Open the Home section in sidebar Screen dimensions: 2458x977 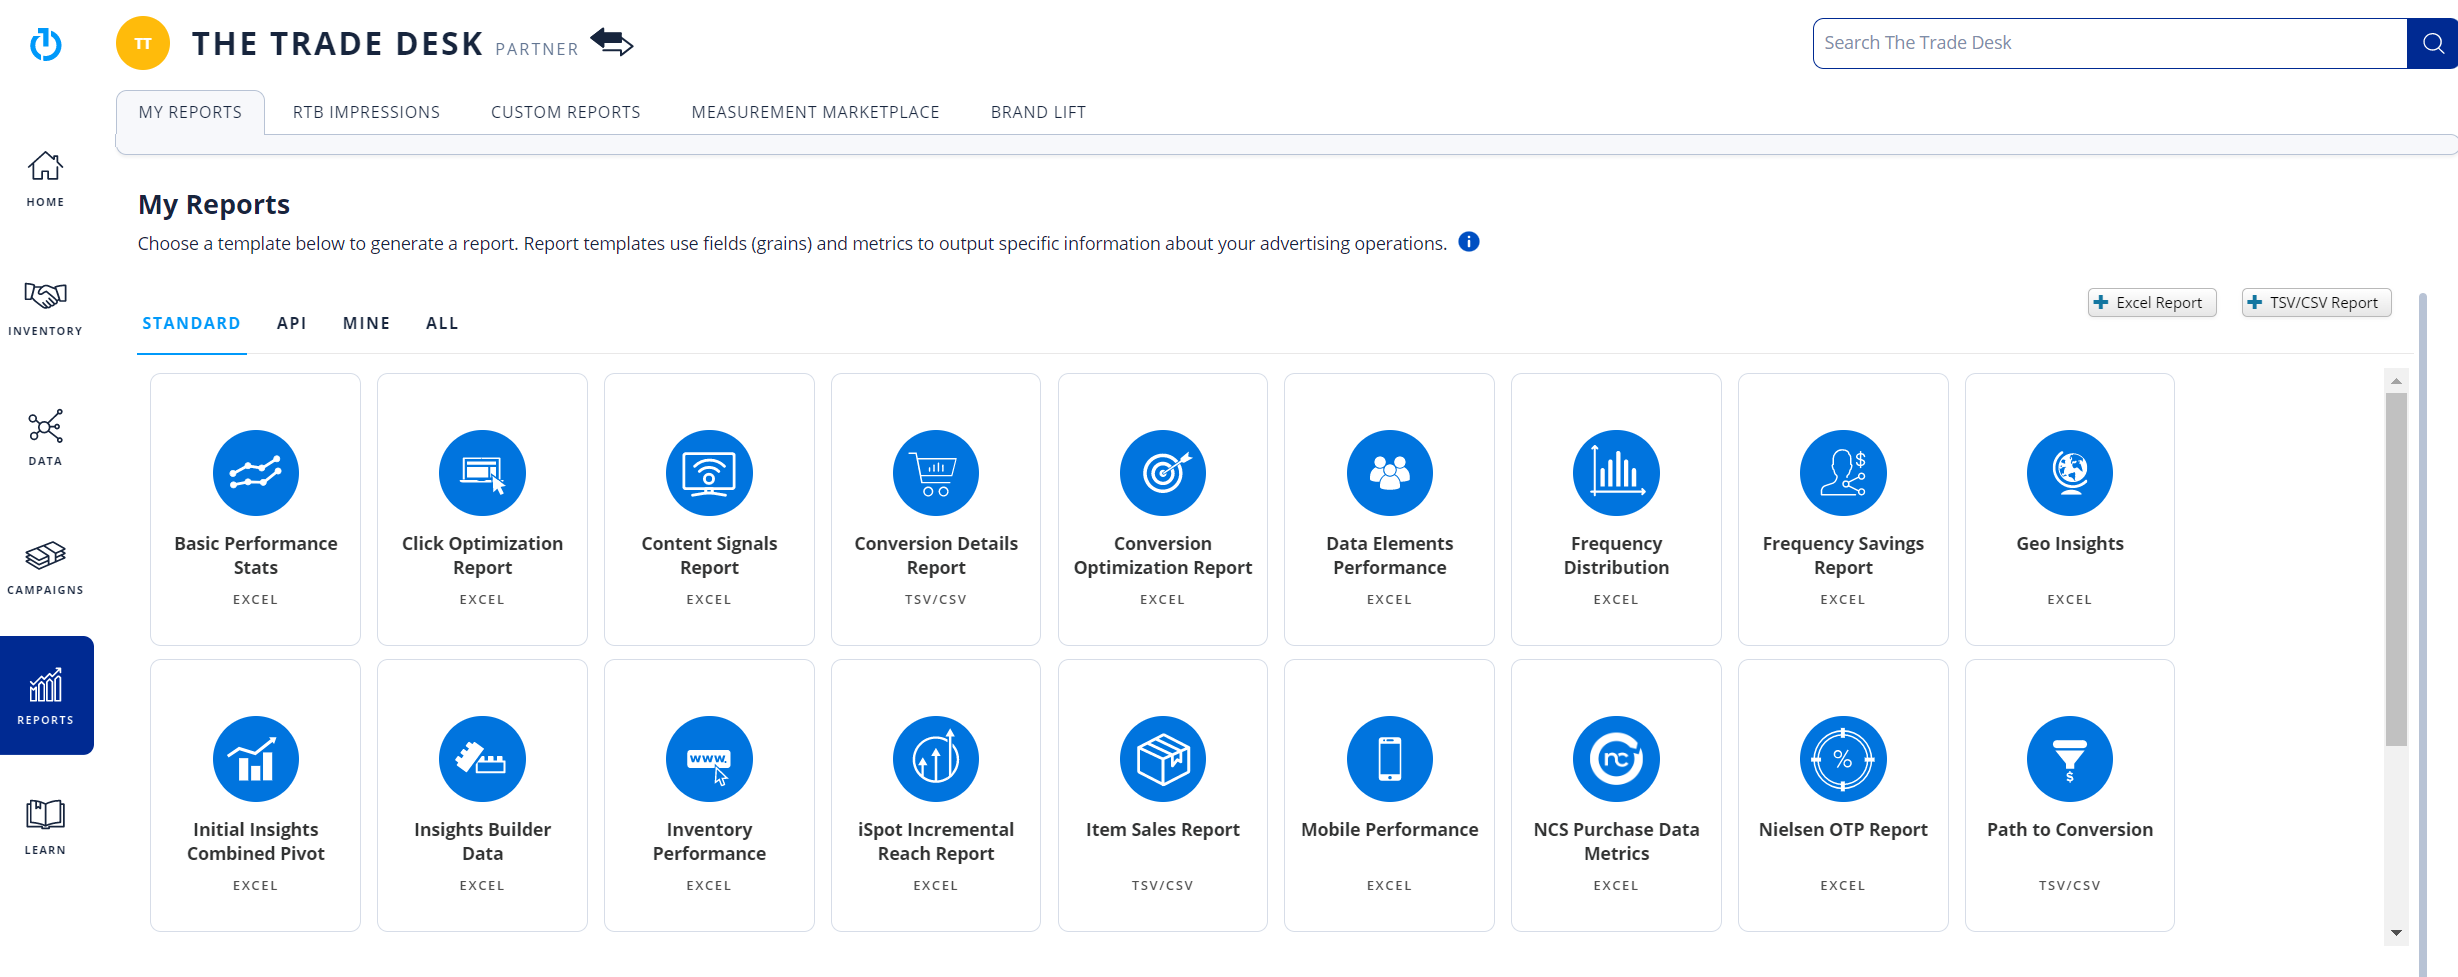coord(45,179)
